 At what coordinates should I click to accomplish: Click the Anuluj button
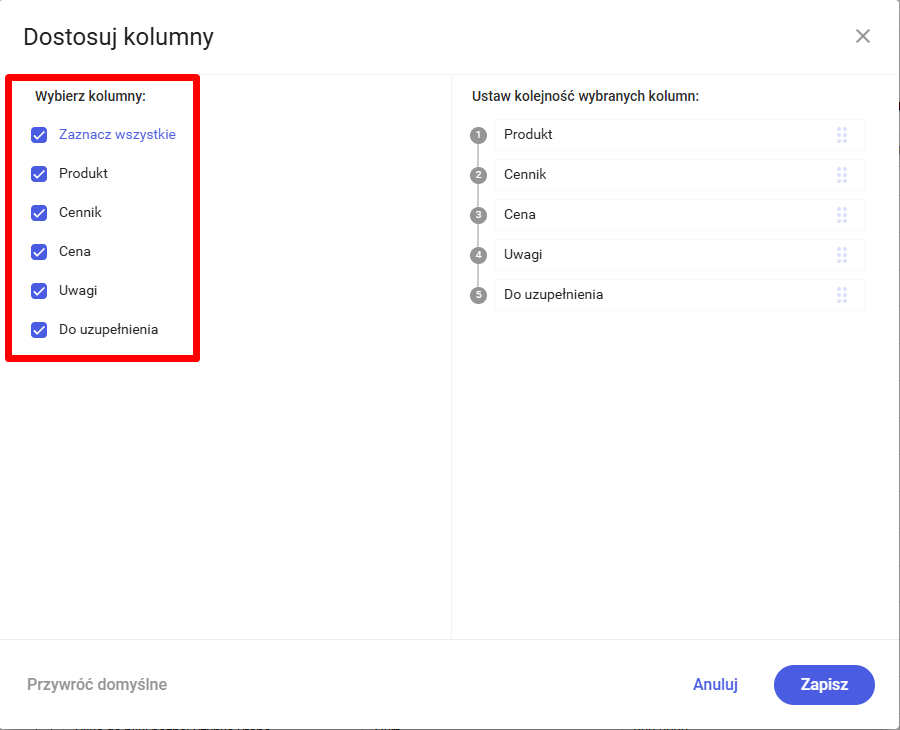[x=715, y=685]
